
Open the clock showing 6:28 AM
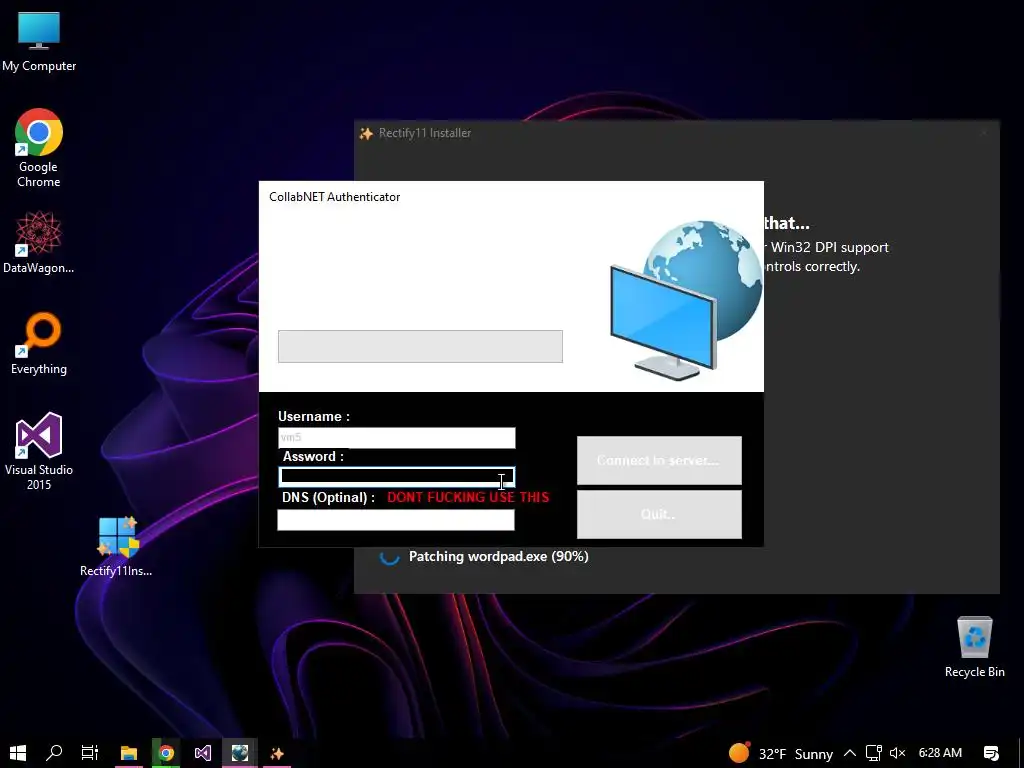[940, 753]
